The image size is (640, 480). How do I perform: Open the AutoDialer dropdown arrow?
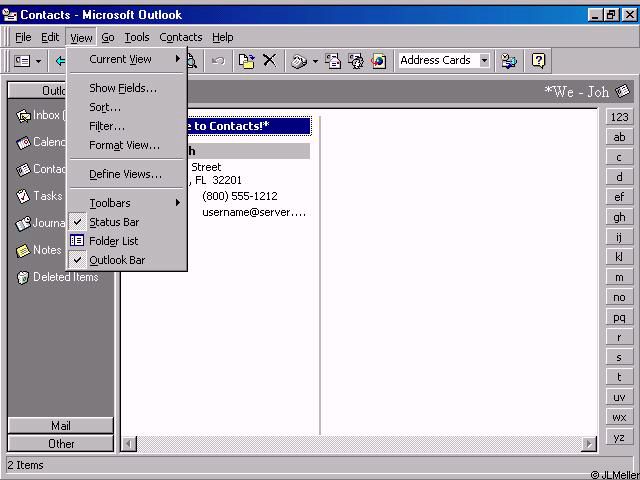(x=315, y=62)
